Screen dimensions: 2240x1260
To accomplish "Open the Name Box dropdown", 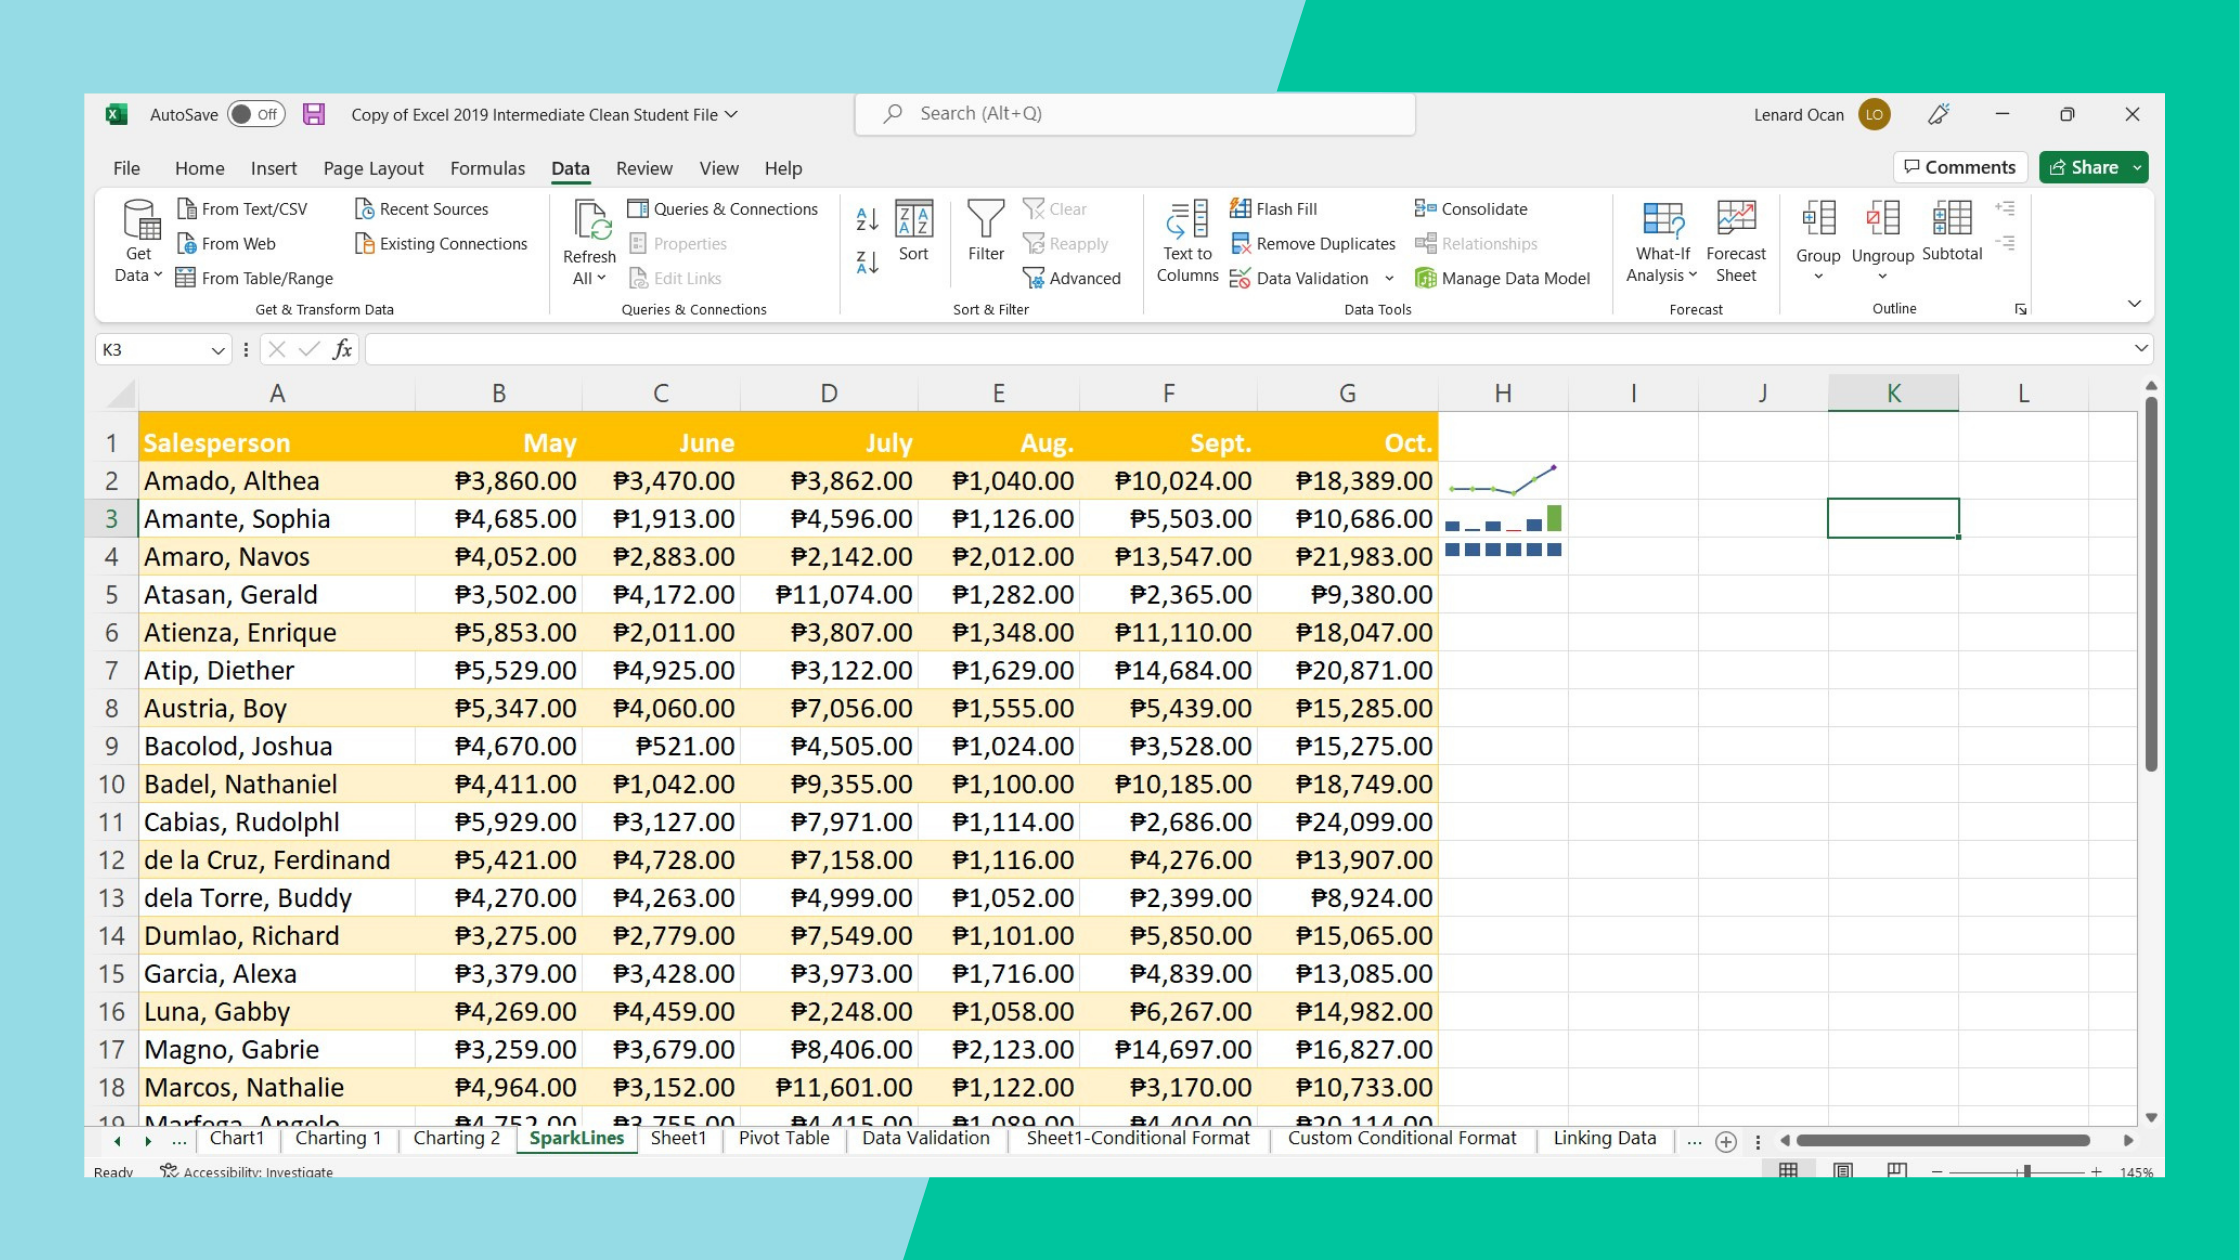I will [x=217, y=350].
